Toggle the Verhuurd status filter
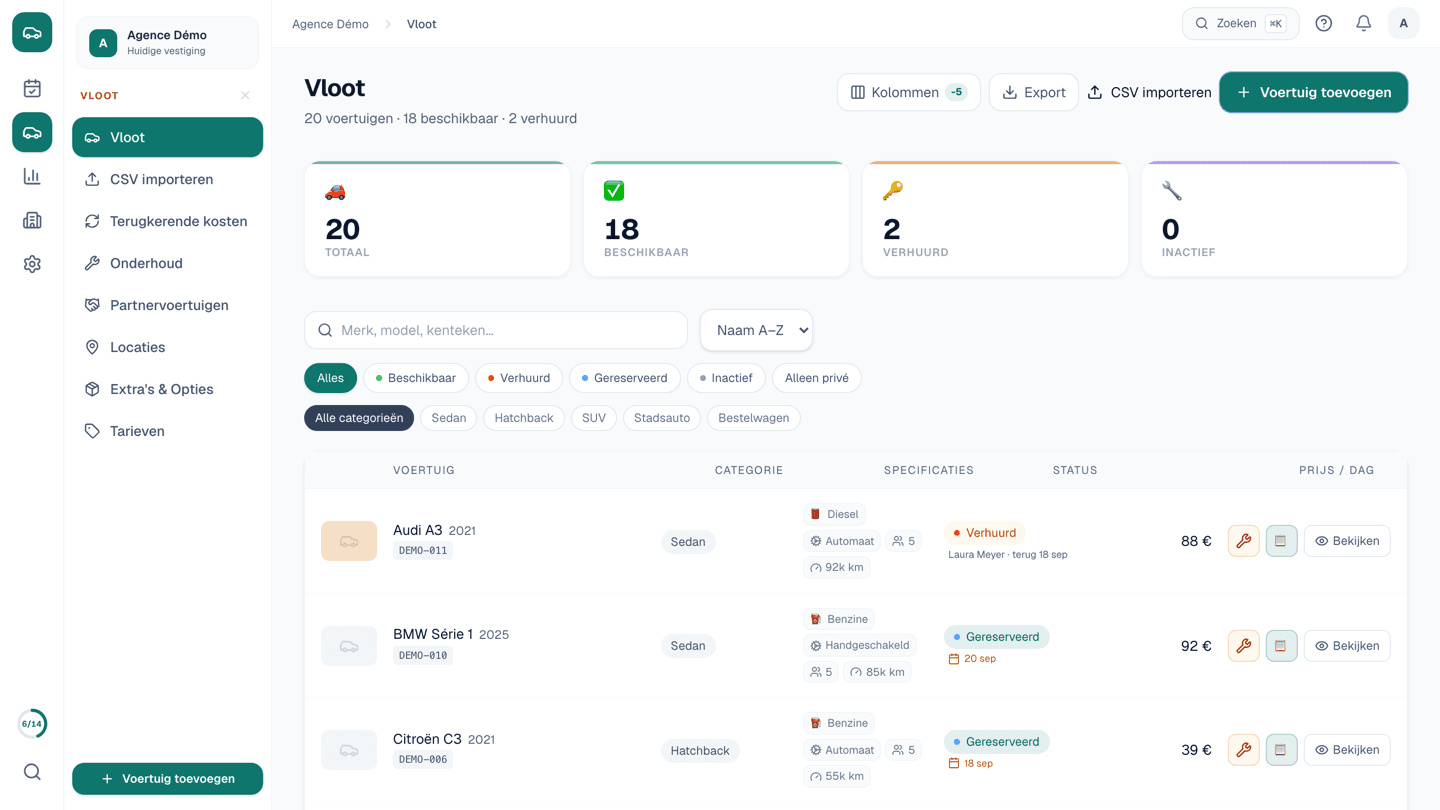 pos(519,378)
